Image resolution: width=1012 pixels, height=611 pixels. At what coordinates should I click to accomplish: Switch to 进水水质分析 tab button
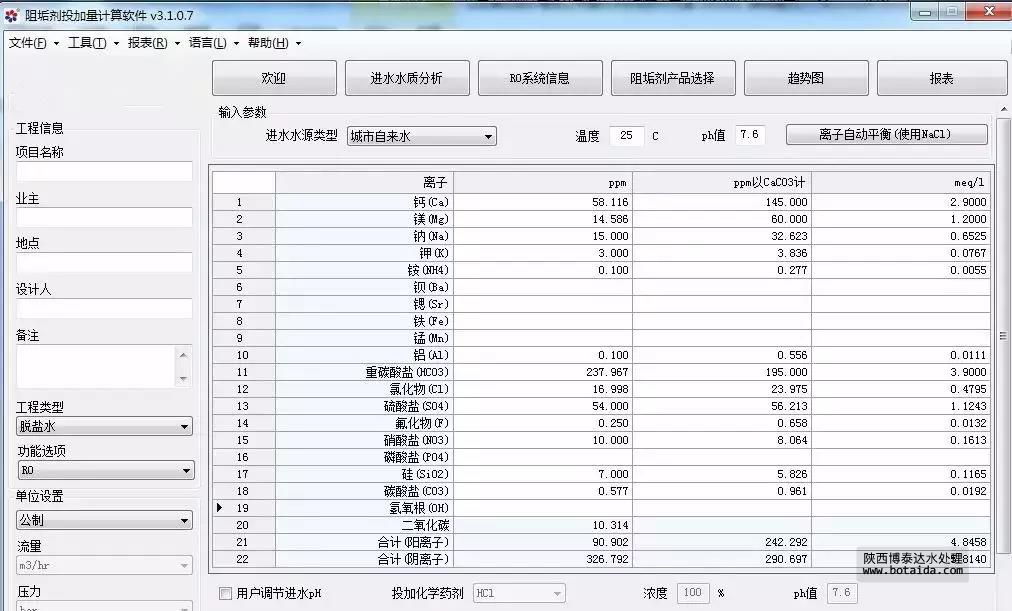406,78
